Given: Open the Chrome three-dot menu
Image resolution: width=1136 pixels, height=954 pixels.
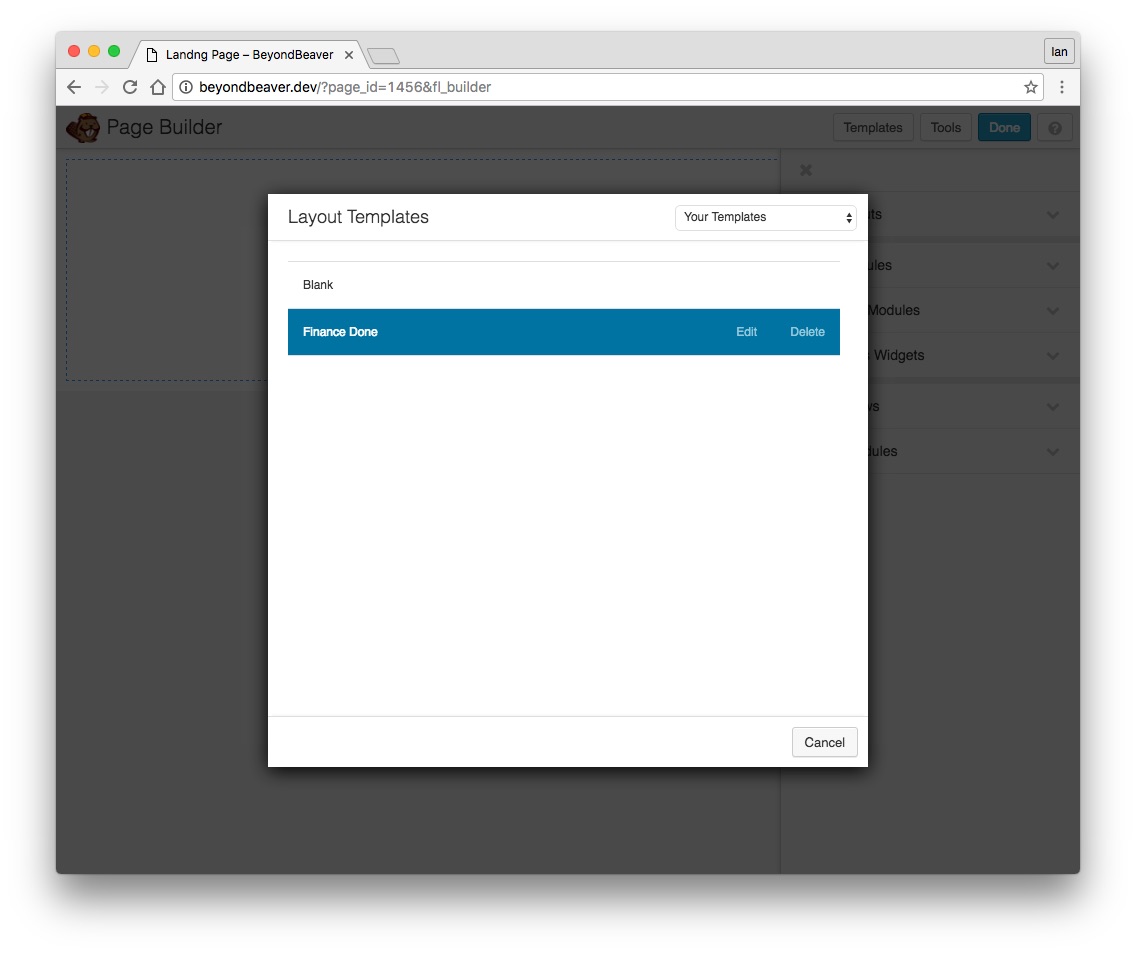Looking at the screenshot, I should (x=1061, y=87).
